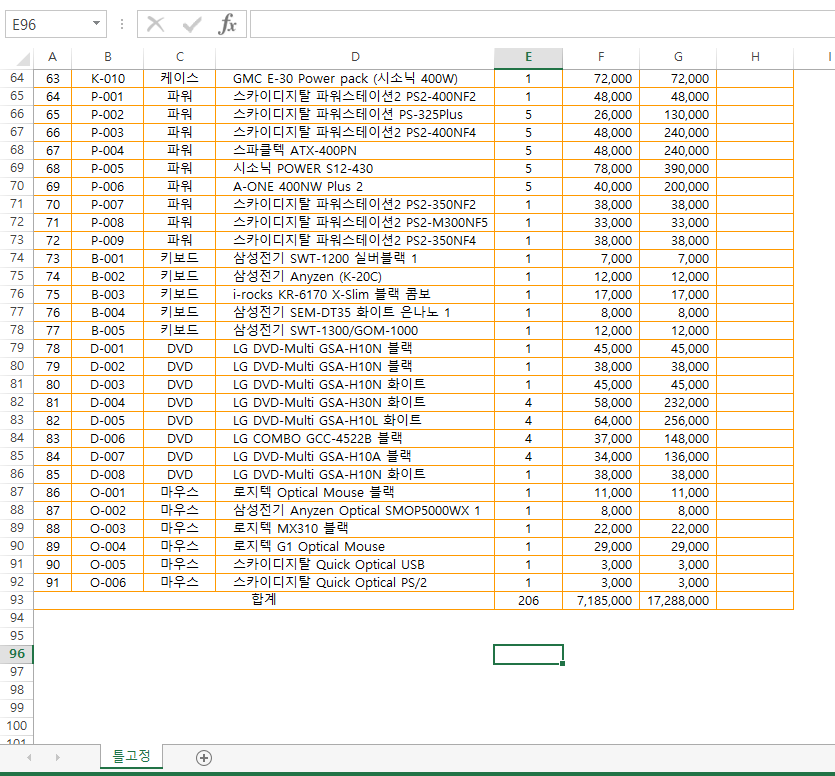The image size is (835, 776).
Task: Select column F header
Action: (x=601, y=57)
